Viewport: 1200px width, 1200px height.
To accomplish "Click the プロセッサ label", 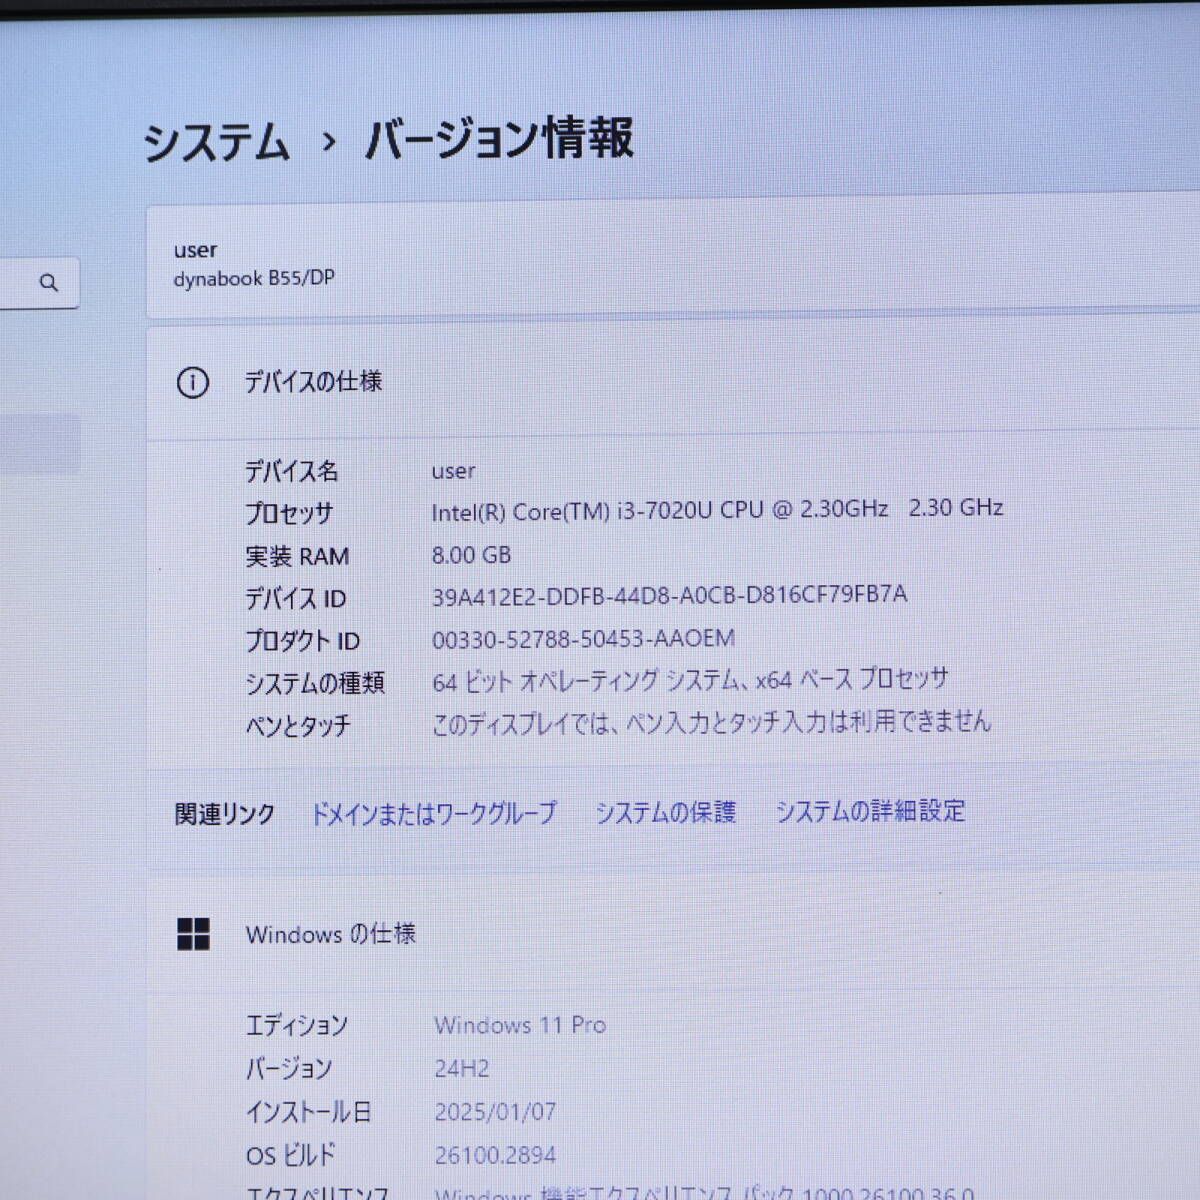I will (x=289, y=513).
